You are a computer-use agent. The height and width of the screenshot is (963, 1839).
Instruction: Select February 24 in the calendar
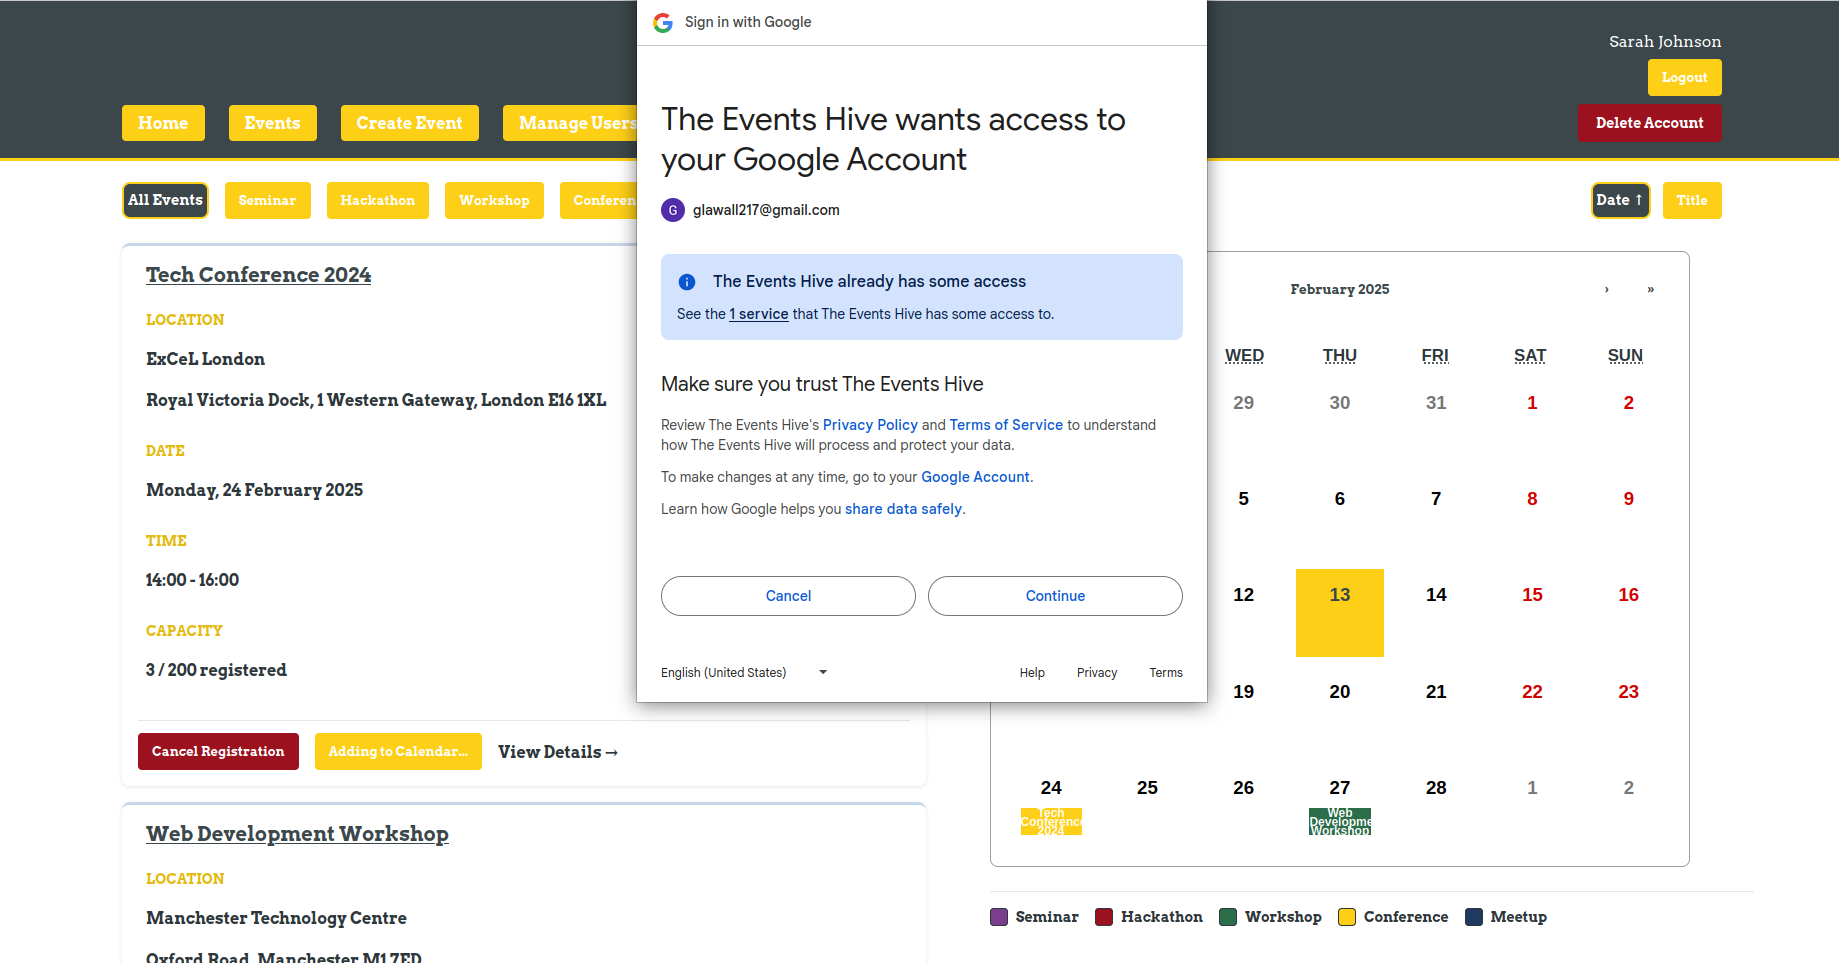(x=1051, y=788)
